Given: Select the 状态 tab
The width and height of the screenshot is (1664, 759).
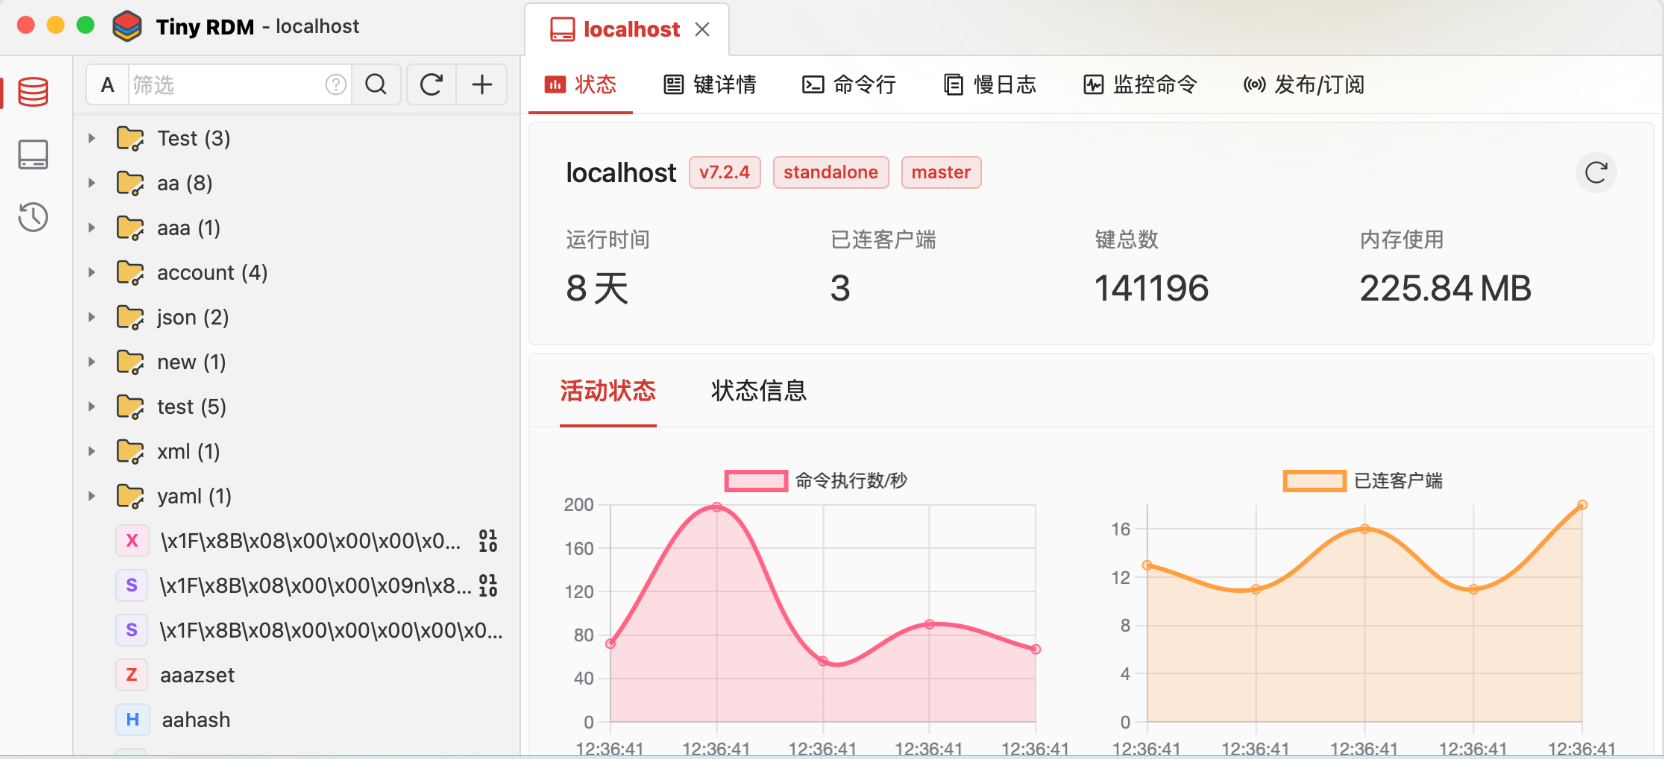Looking at the screenshot, I should (x=581, y=85).
